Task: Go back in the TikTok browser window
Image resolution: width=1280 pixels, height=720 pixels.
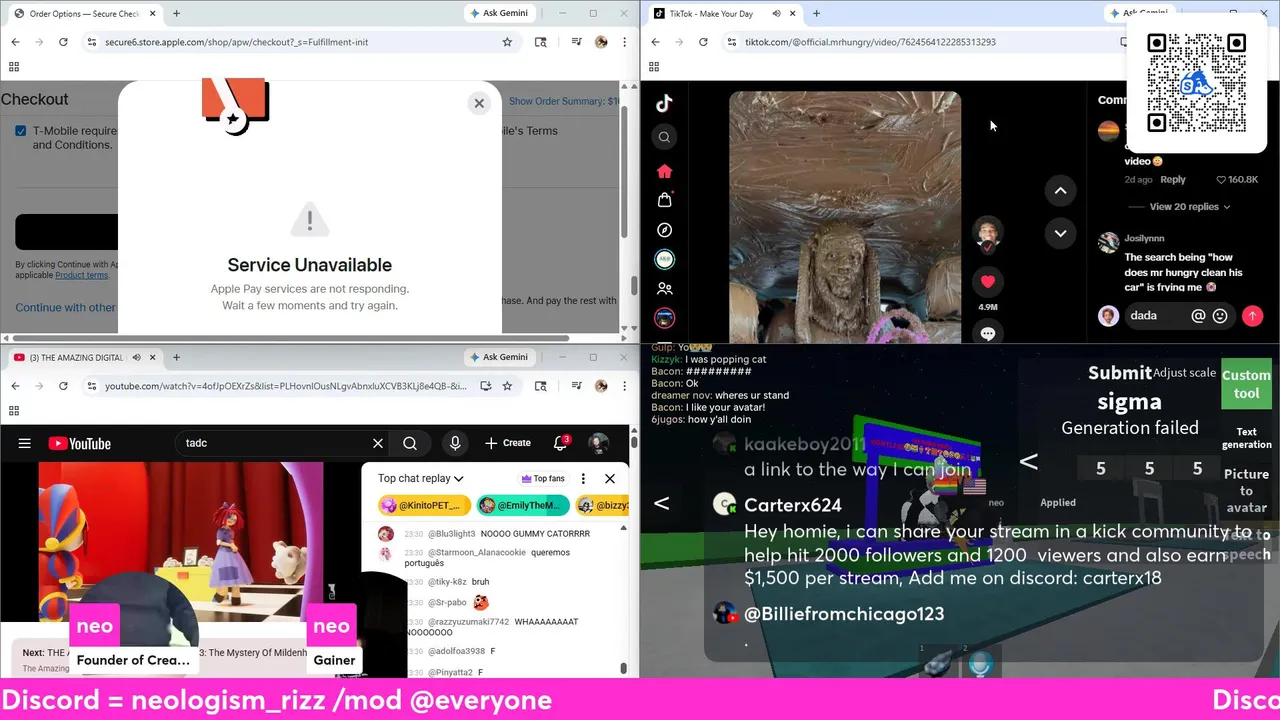Action: click(655, 42)
